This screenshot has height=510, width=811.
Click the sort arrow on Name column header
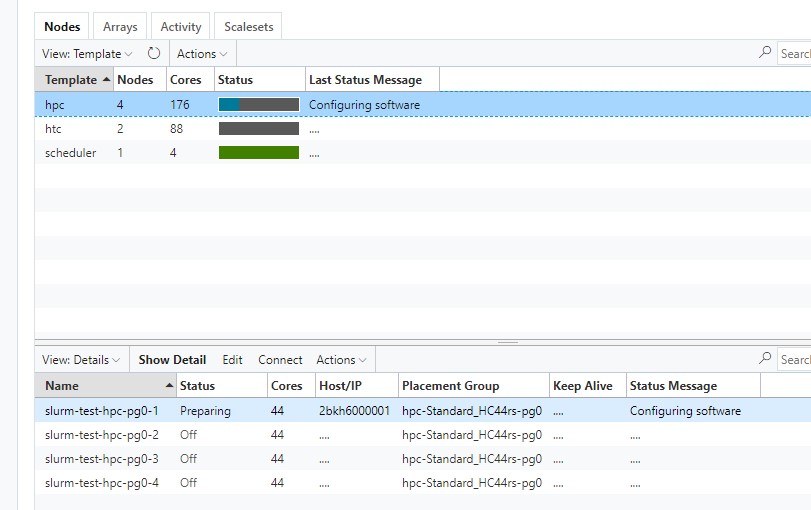[168, 386]
